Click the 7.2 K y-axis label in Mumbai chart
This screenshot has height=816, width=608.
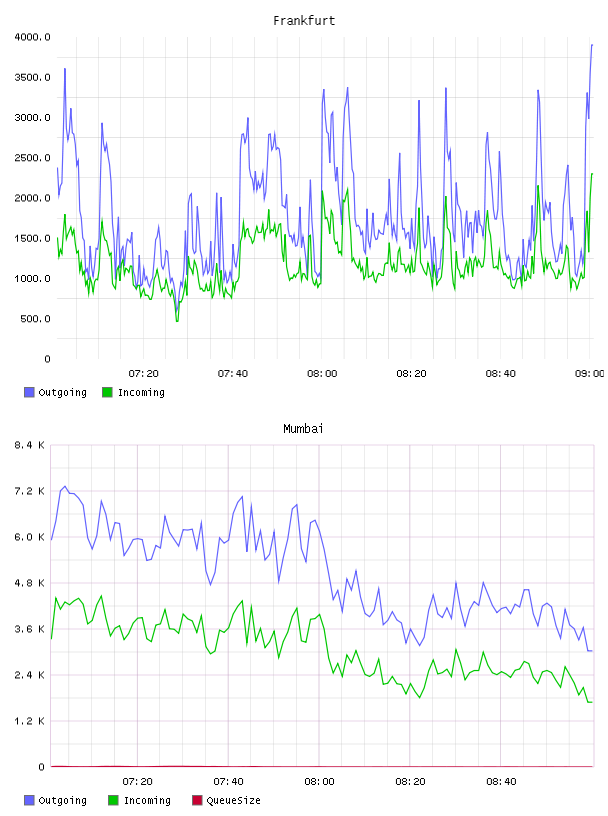click(30, 491)
